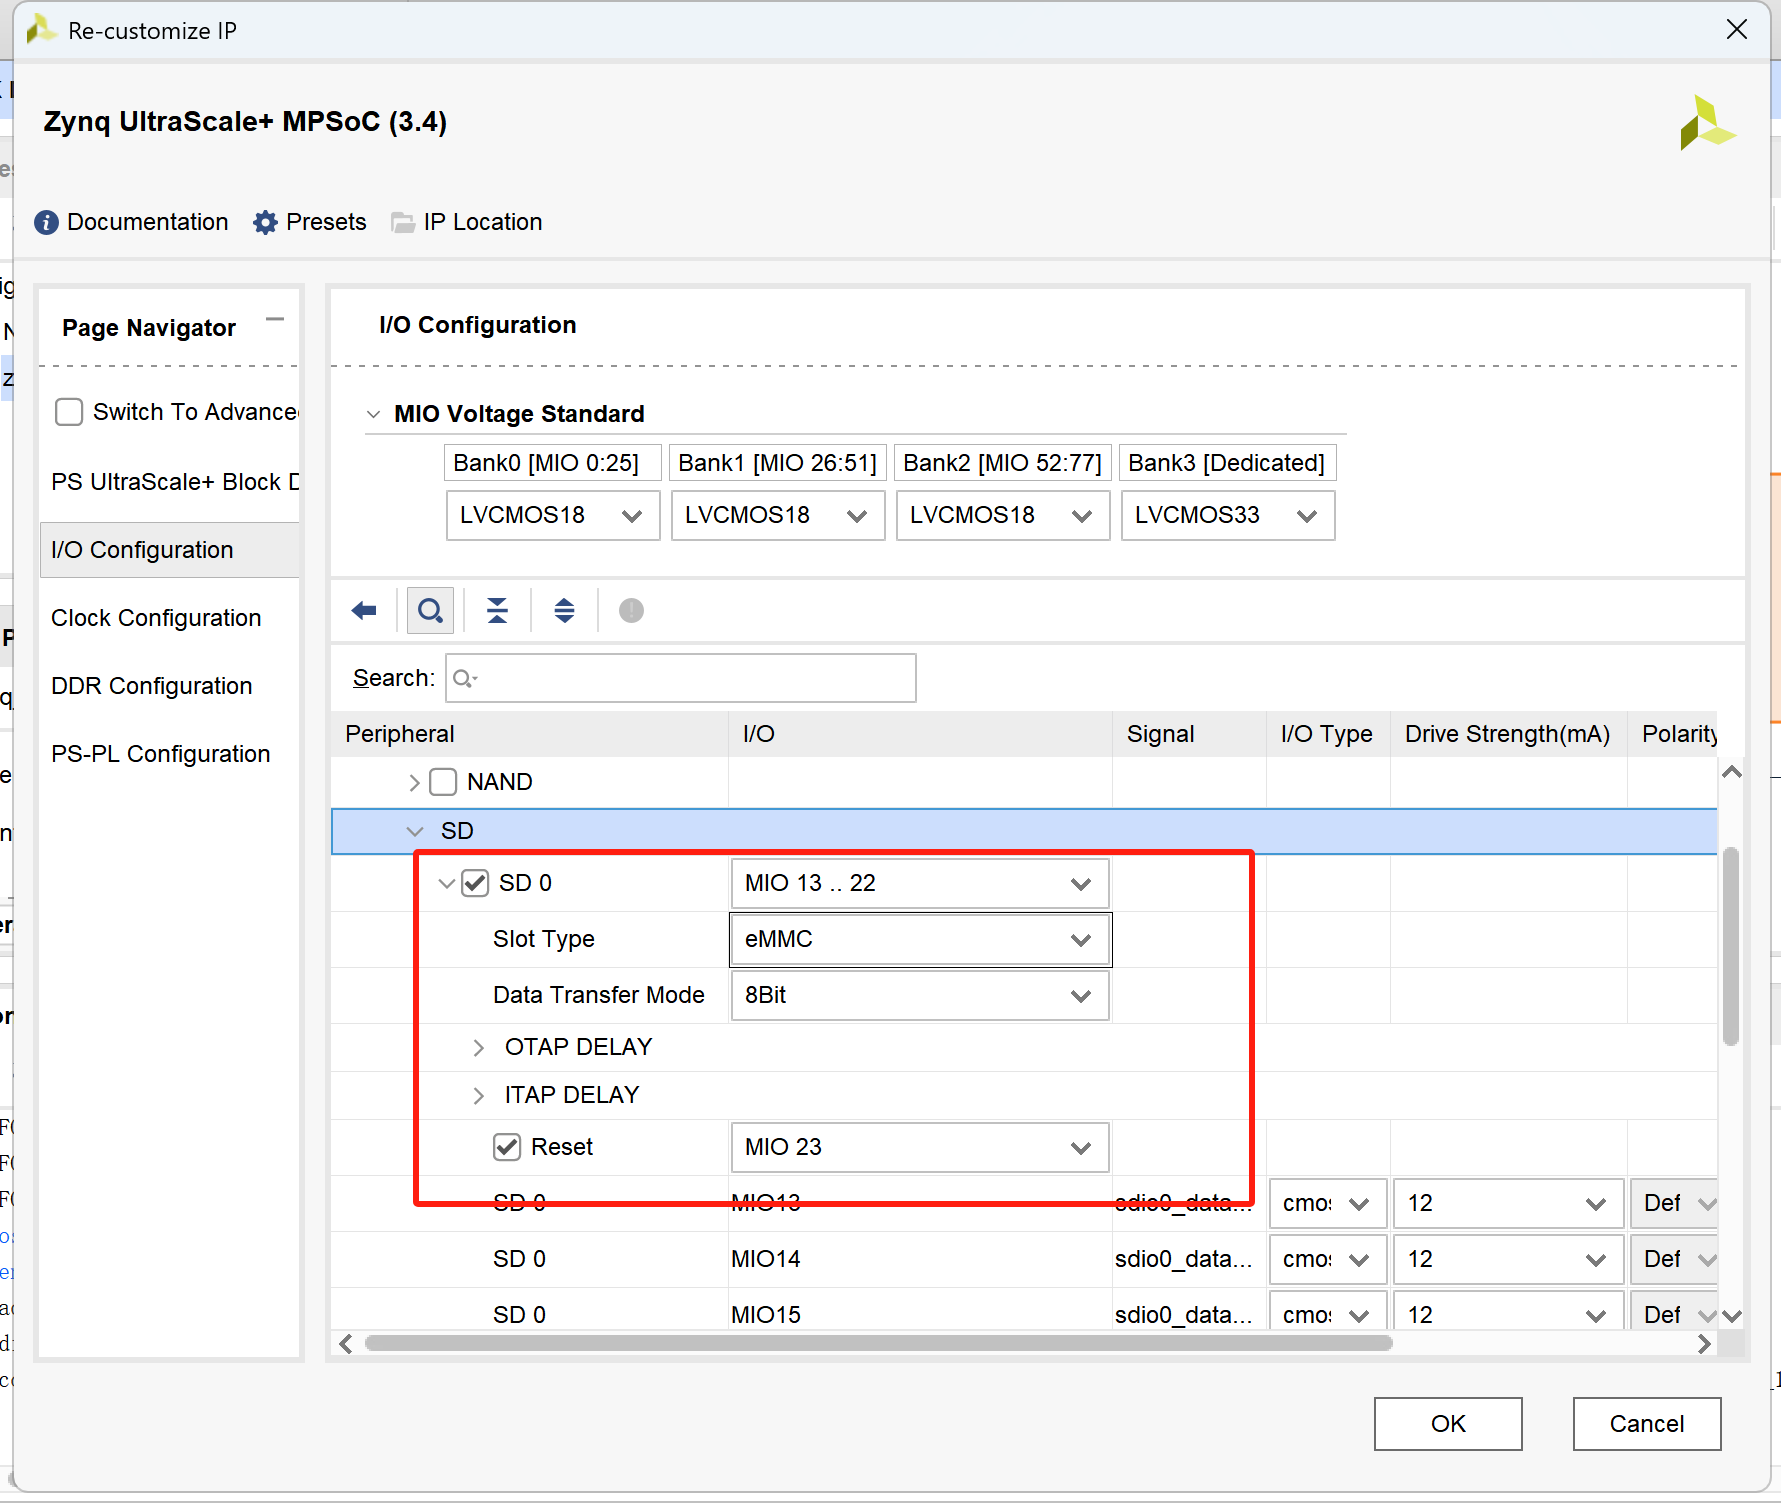Open Bank3 LVCMOS33 voltage dropdown
Screen dimensions: 1781x1503
[x=1228, y=515]
